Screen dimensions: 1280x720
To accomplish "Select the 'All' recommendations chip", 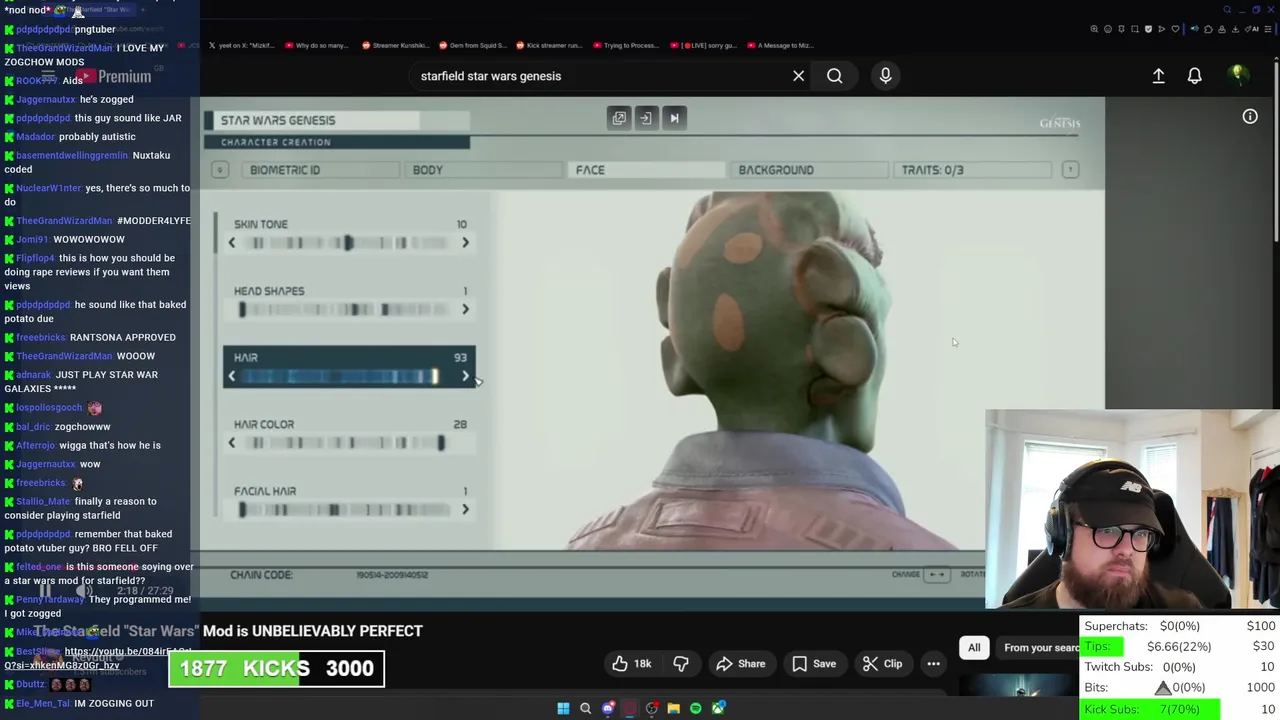I will point(974,648).
